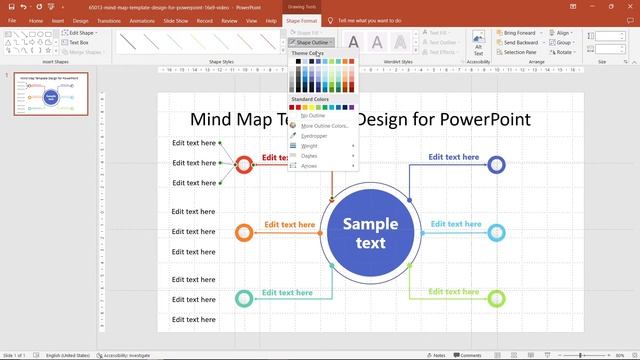Switch to Slide Sorter view in status bar

(x=514, y=356)
